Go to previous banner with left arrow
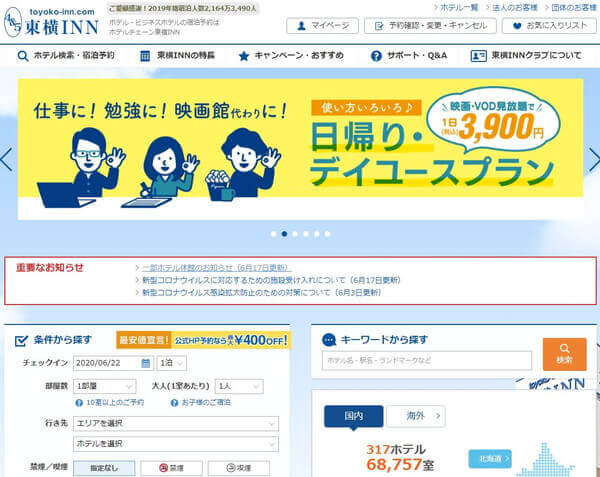The width and height of the screenshot is (600, 477). (6, 160)
